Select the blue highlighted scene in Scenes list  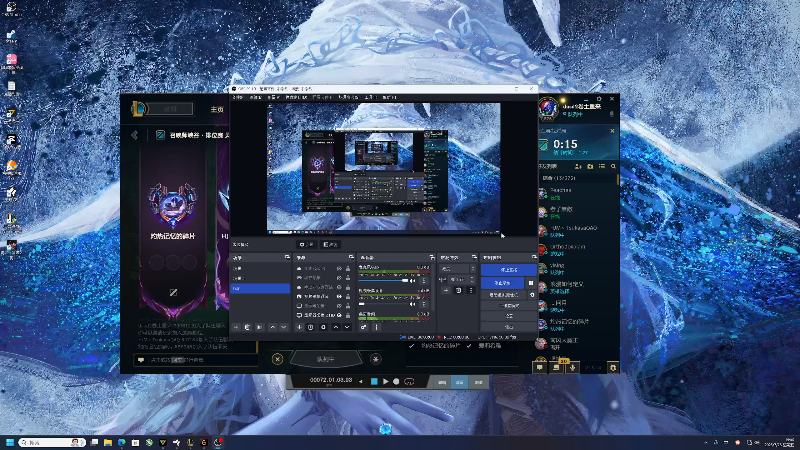pyautogui.click(x=260, y=288)
